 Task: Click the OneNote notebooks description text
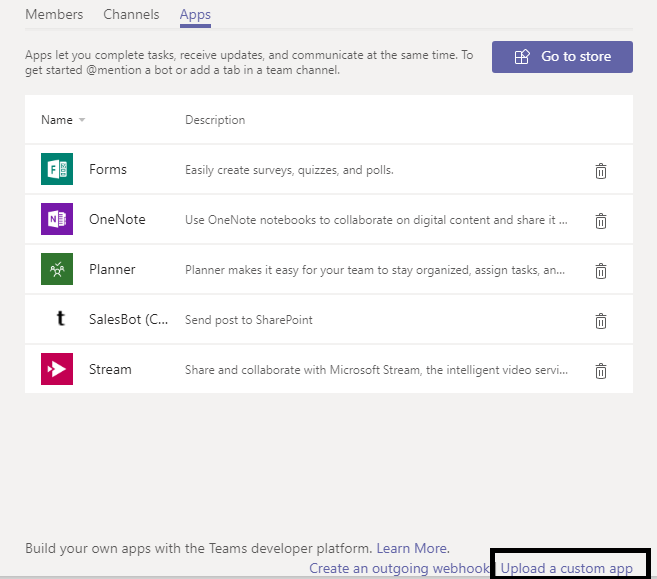point(376,220)
